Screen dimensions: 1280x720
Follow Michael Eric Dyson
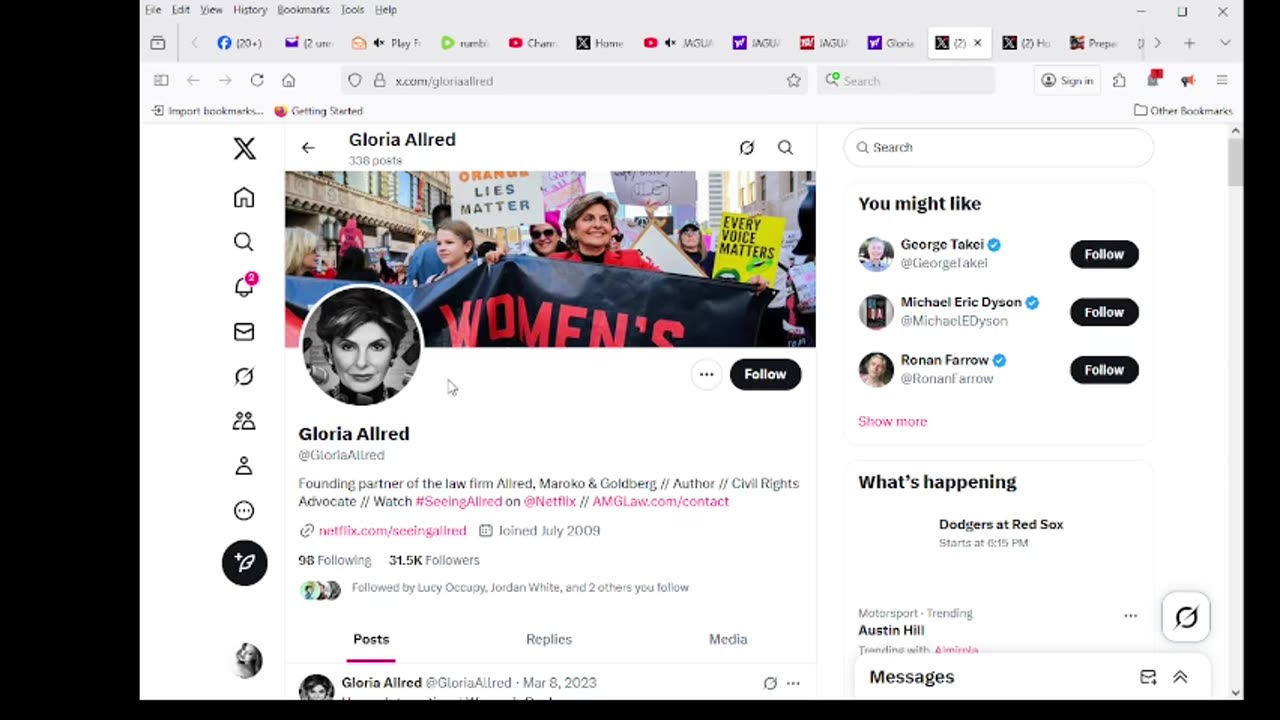(1104, 312)
